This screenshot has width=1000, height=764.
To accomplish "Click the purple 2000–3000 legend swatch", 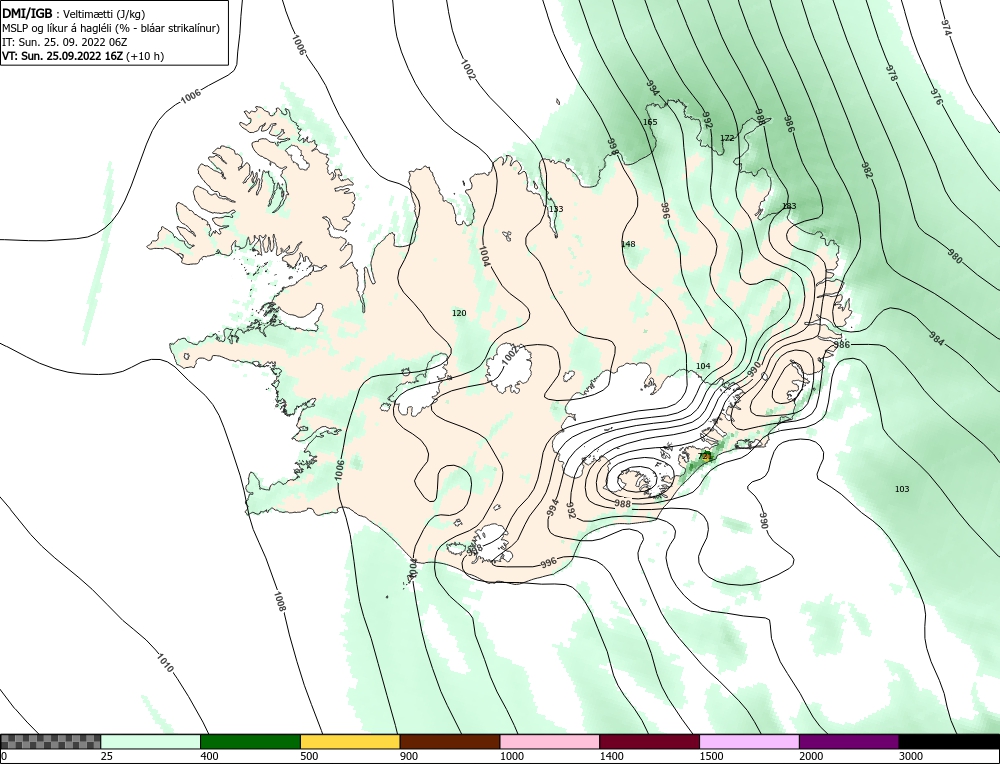I will [849, 742].
